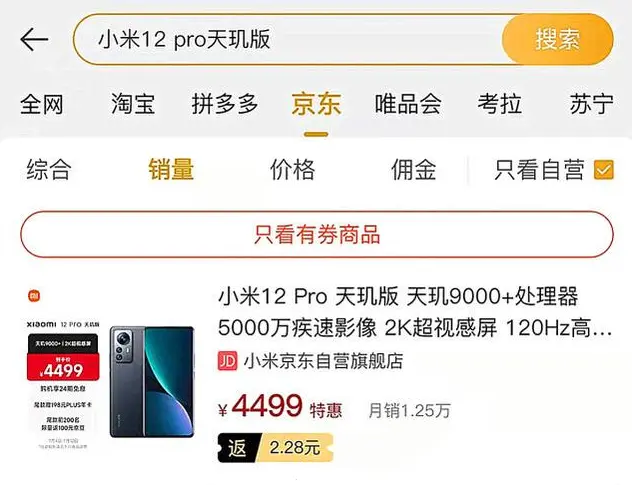This screenshot has width=632, height=485.
Task: Click the orange 搜索 search button
Action: (x=558, y=39)
